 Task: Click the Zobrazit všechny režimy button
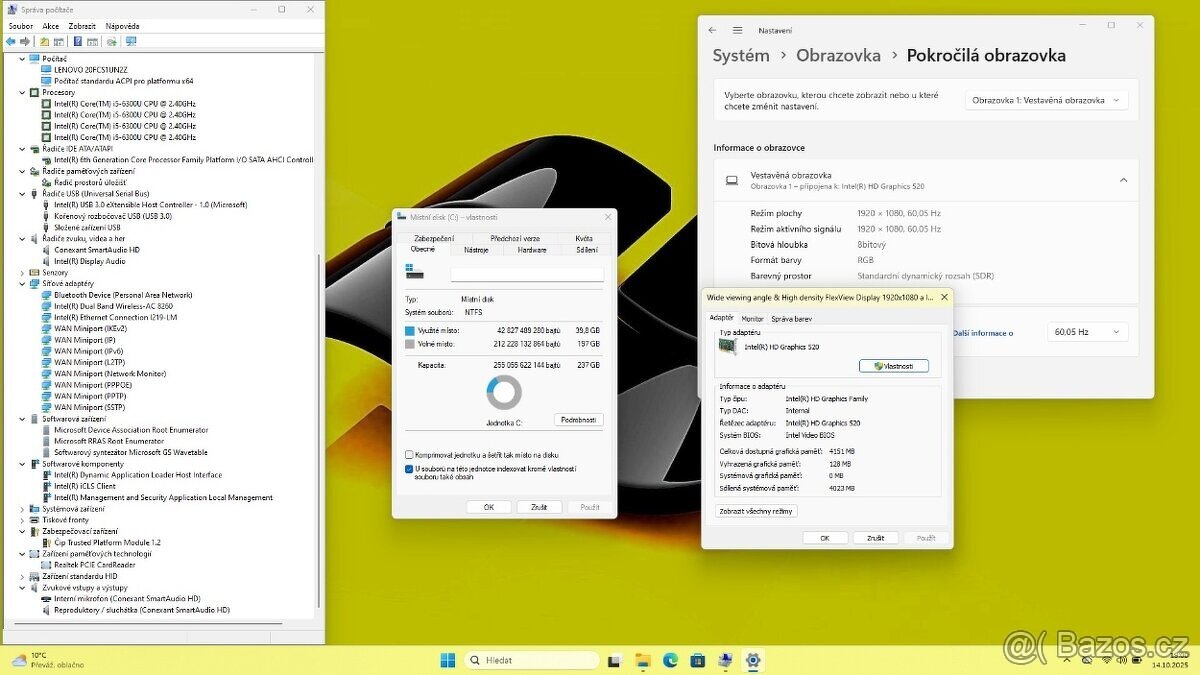[x=756, y=510]
